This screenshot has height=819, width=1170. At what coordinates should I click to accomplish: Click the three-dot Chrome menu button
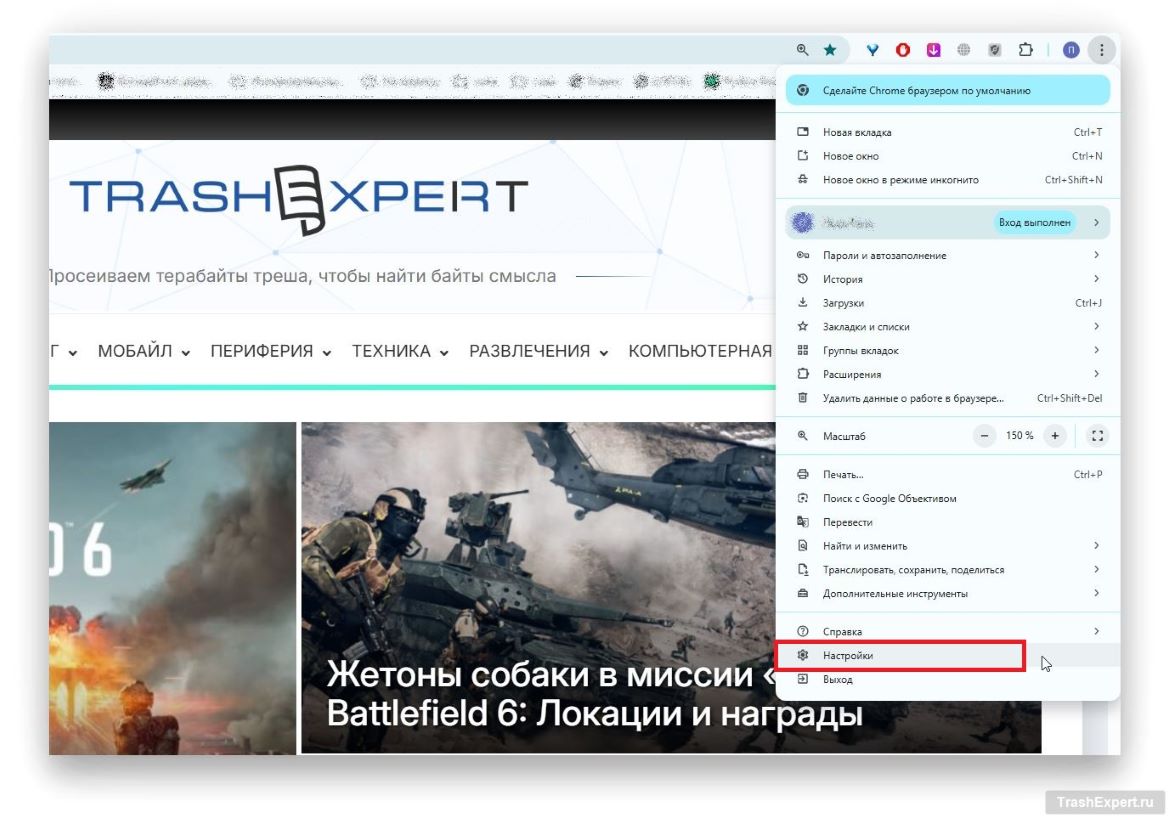coord(1101,50)
